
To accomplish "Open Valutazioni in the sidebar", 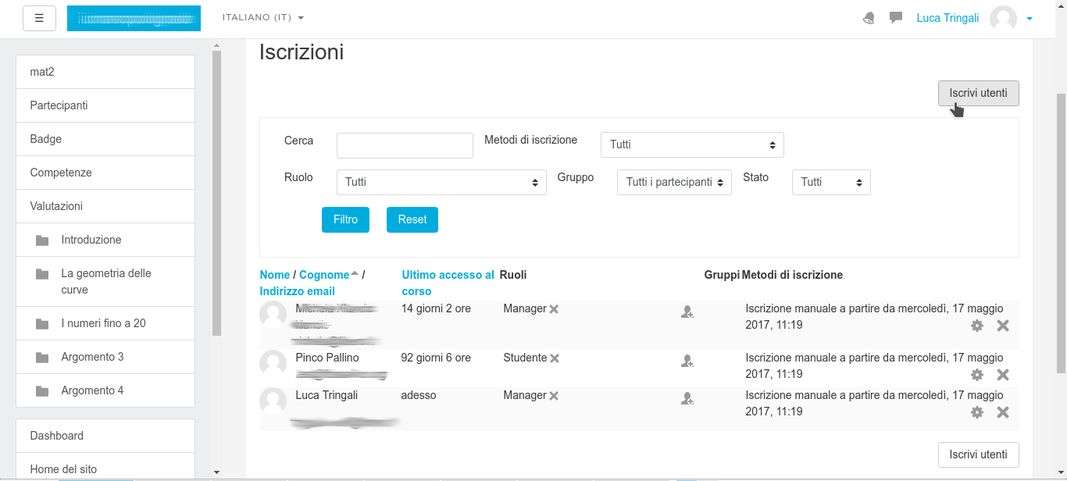I will coord(105,206).
